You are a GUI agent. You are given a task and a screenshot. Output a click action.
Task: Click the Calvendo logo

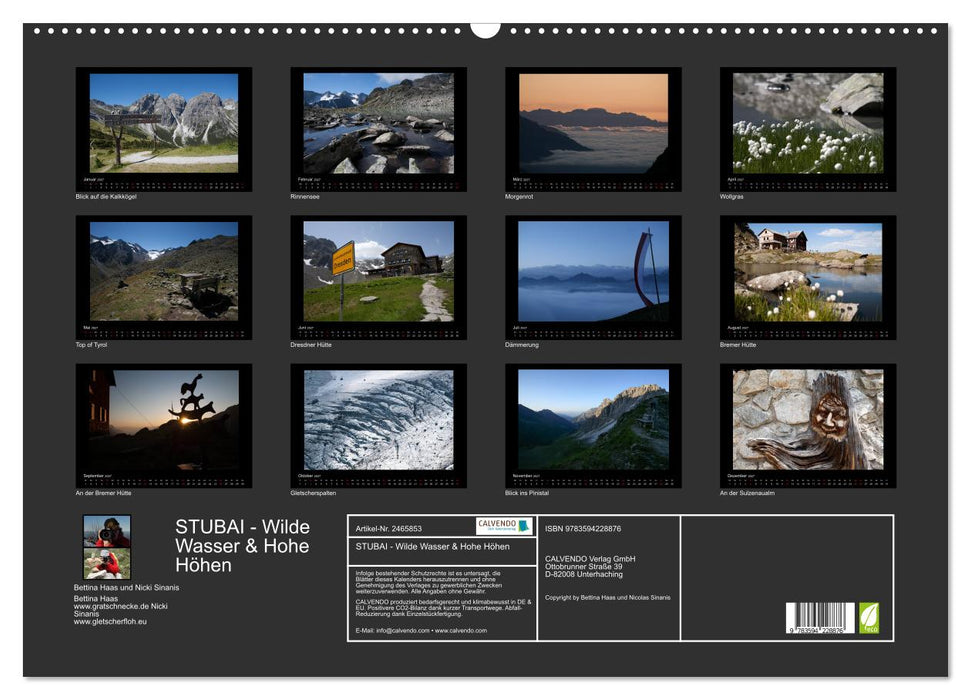tap(504, 526)
